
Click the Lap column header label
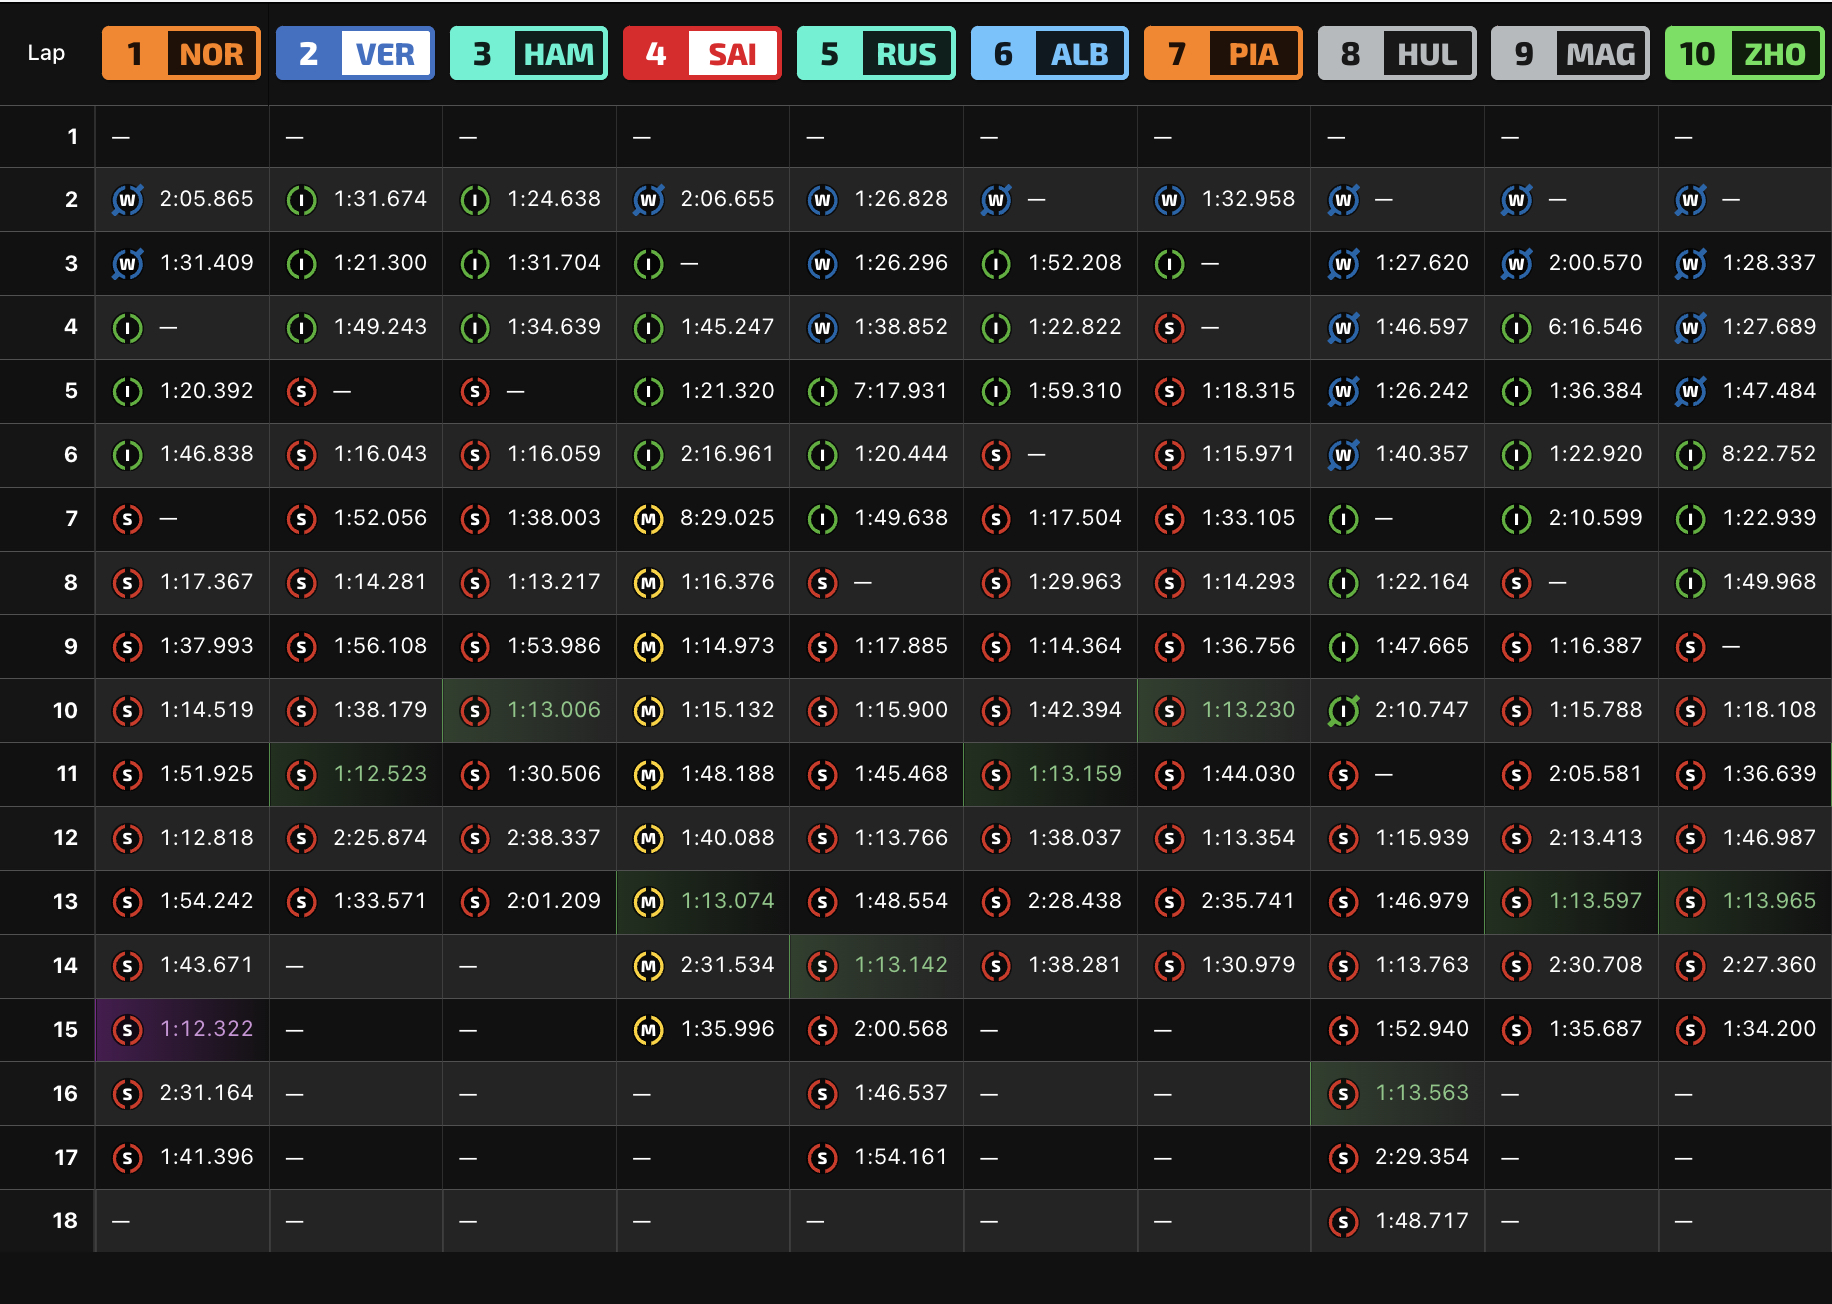point(46,53)
